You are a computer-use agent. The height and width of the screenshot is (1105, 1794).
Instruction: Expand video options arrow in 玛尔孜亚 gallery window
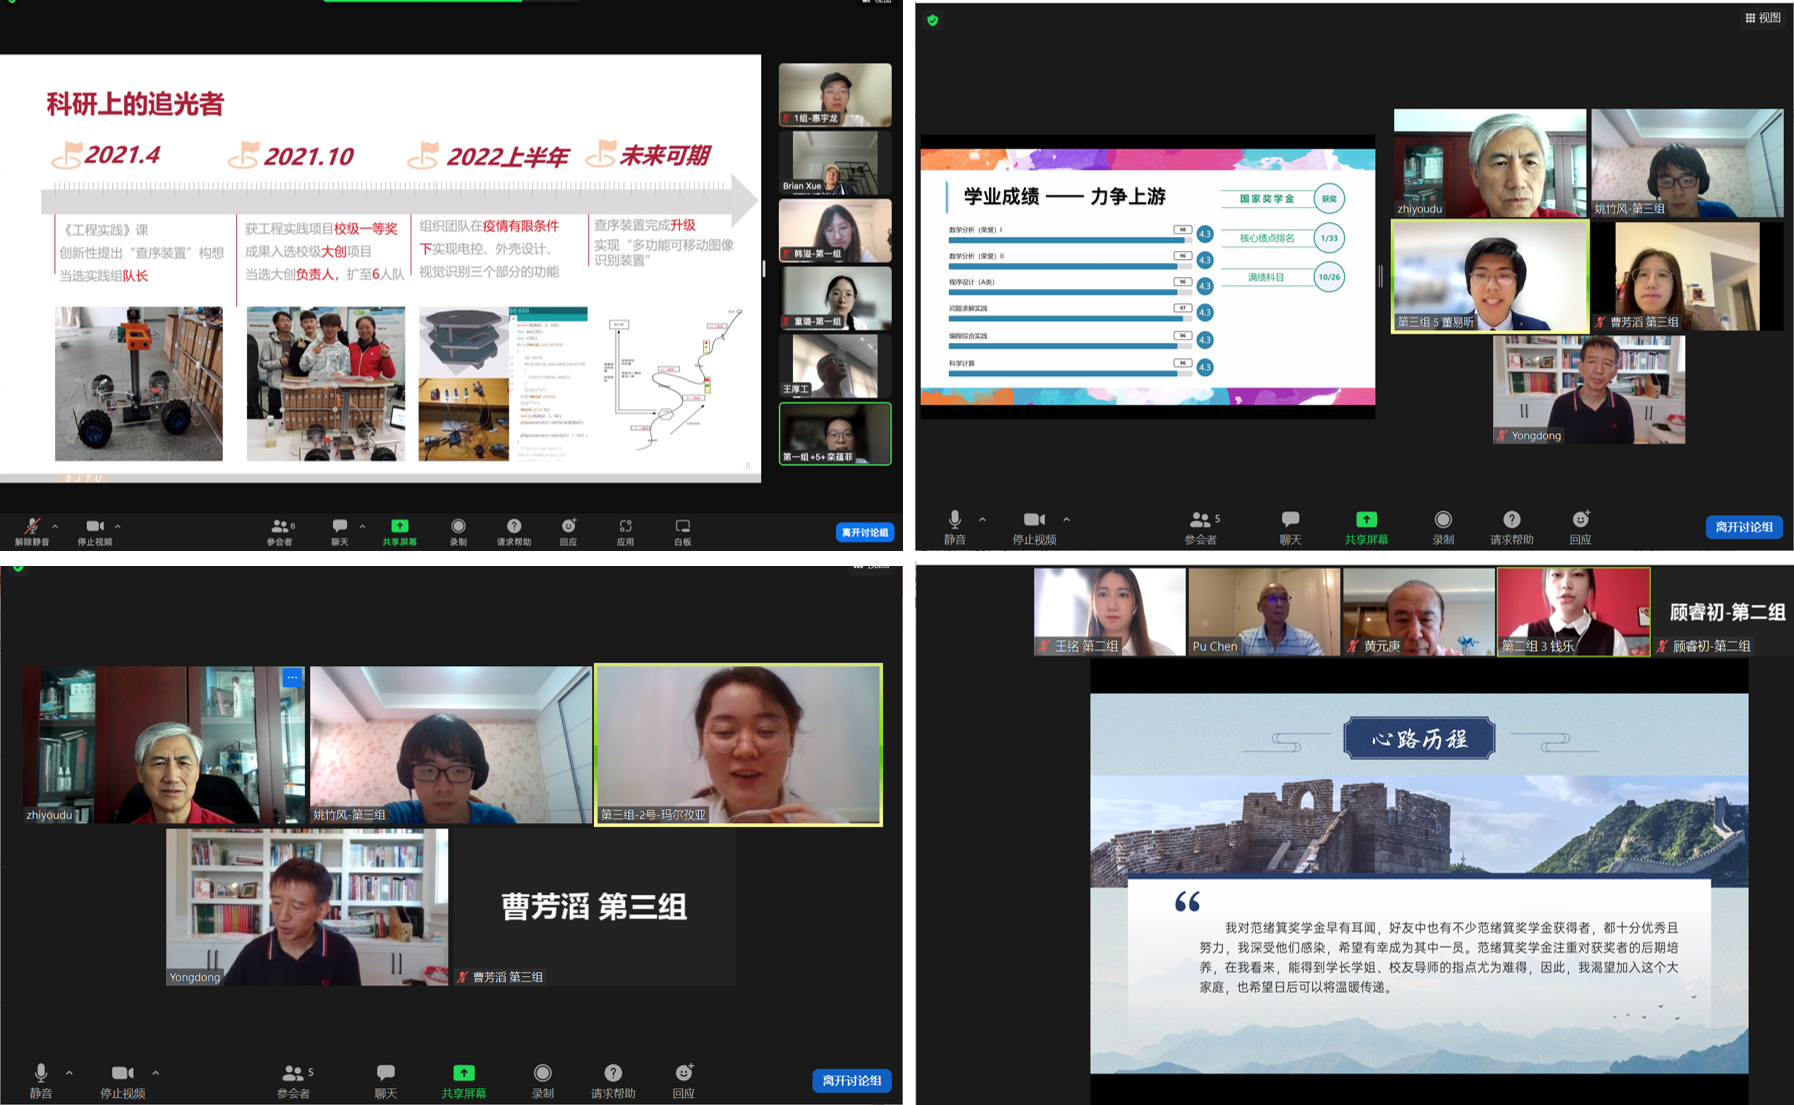155,1073
